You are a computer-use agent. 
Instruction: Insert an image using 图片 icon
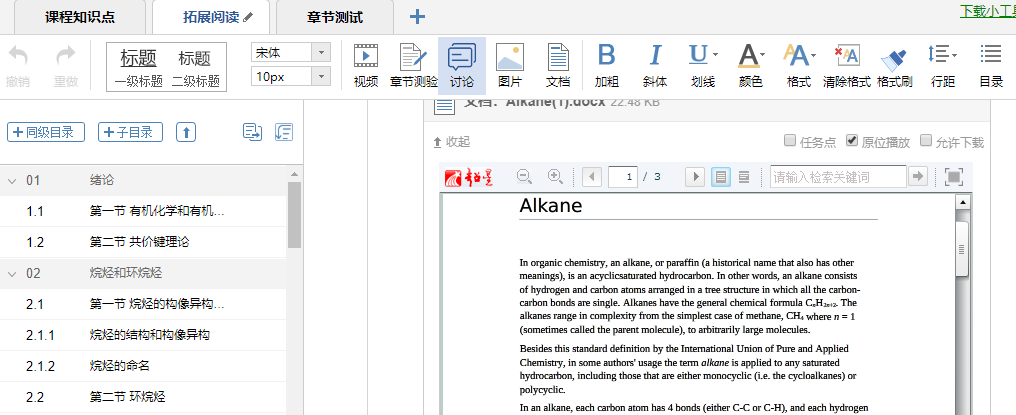click(x=509, y=65)
